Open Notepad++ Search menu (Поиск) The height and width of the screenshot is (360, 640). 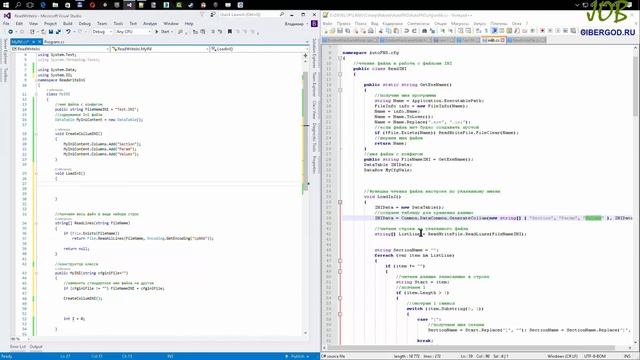[x=360, y=24]
